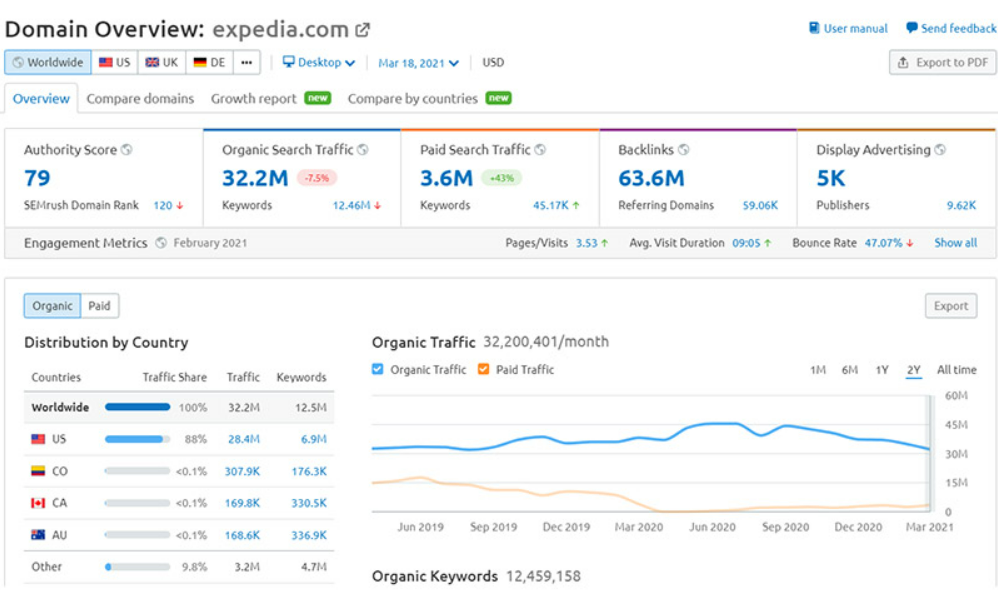Screen dimensions: 998x607
Task: Click info icon beside Engagement Metrics
Action: 161,242
